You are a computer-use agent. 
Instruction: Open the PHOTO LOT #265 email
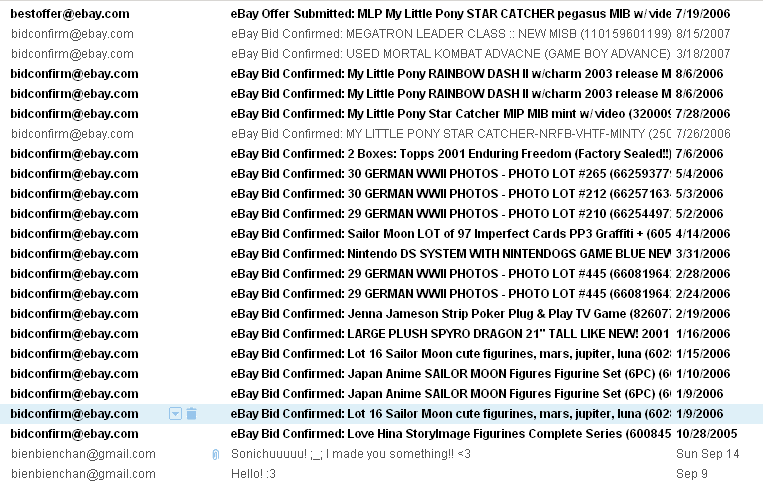451,174
